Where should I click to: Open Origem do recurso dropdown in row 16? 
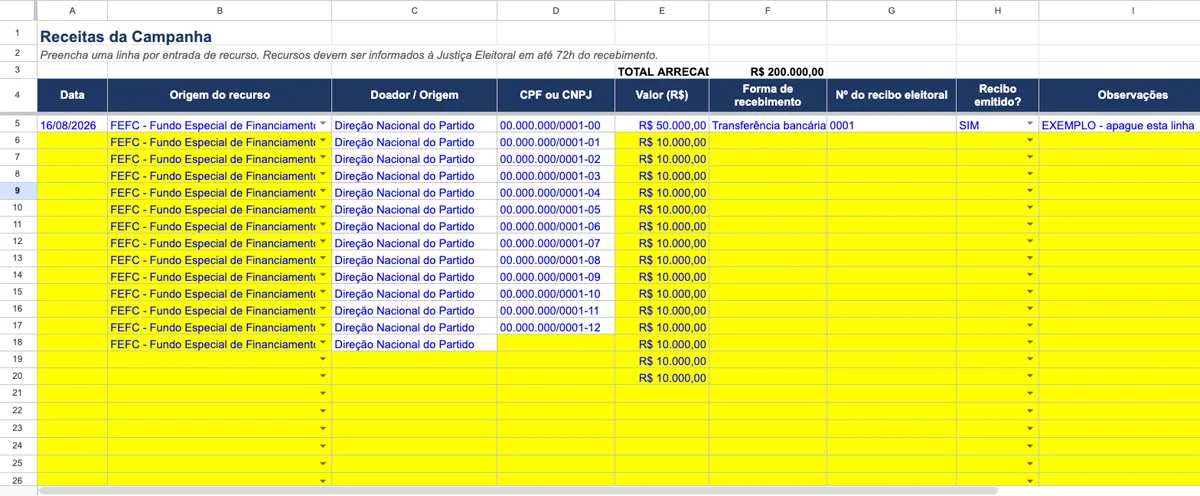[323, 310]
